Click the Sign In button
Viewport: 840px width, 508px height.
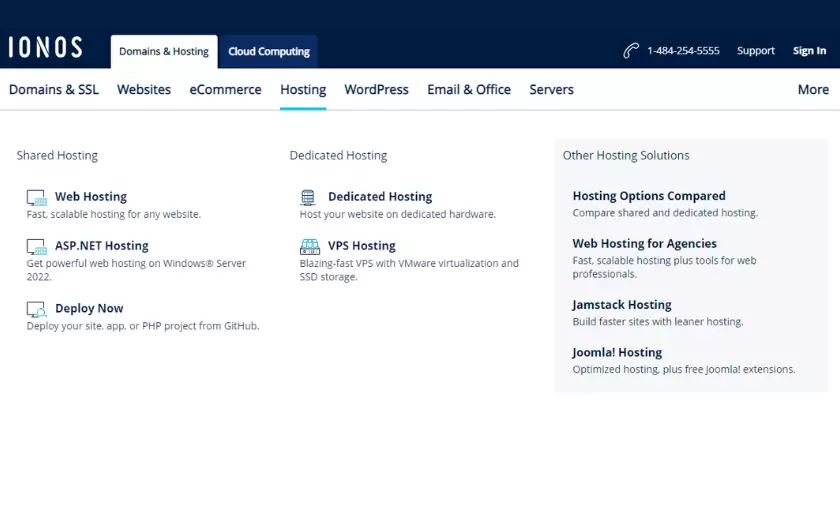[809, 51]
